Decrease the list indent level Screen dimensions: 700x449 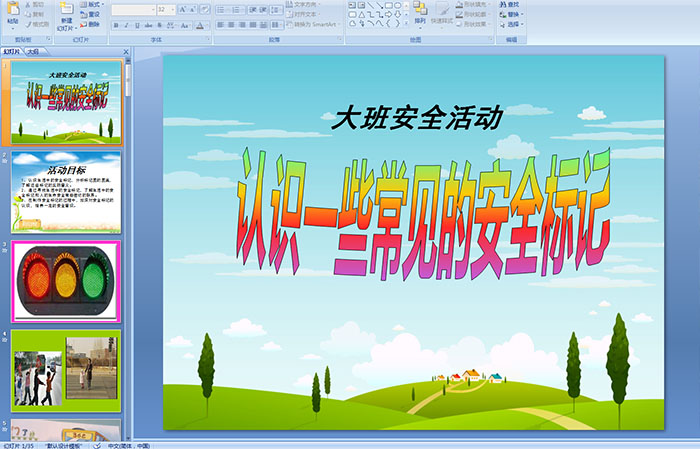(x=253, y=9)
